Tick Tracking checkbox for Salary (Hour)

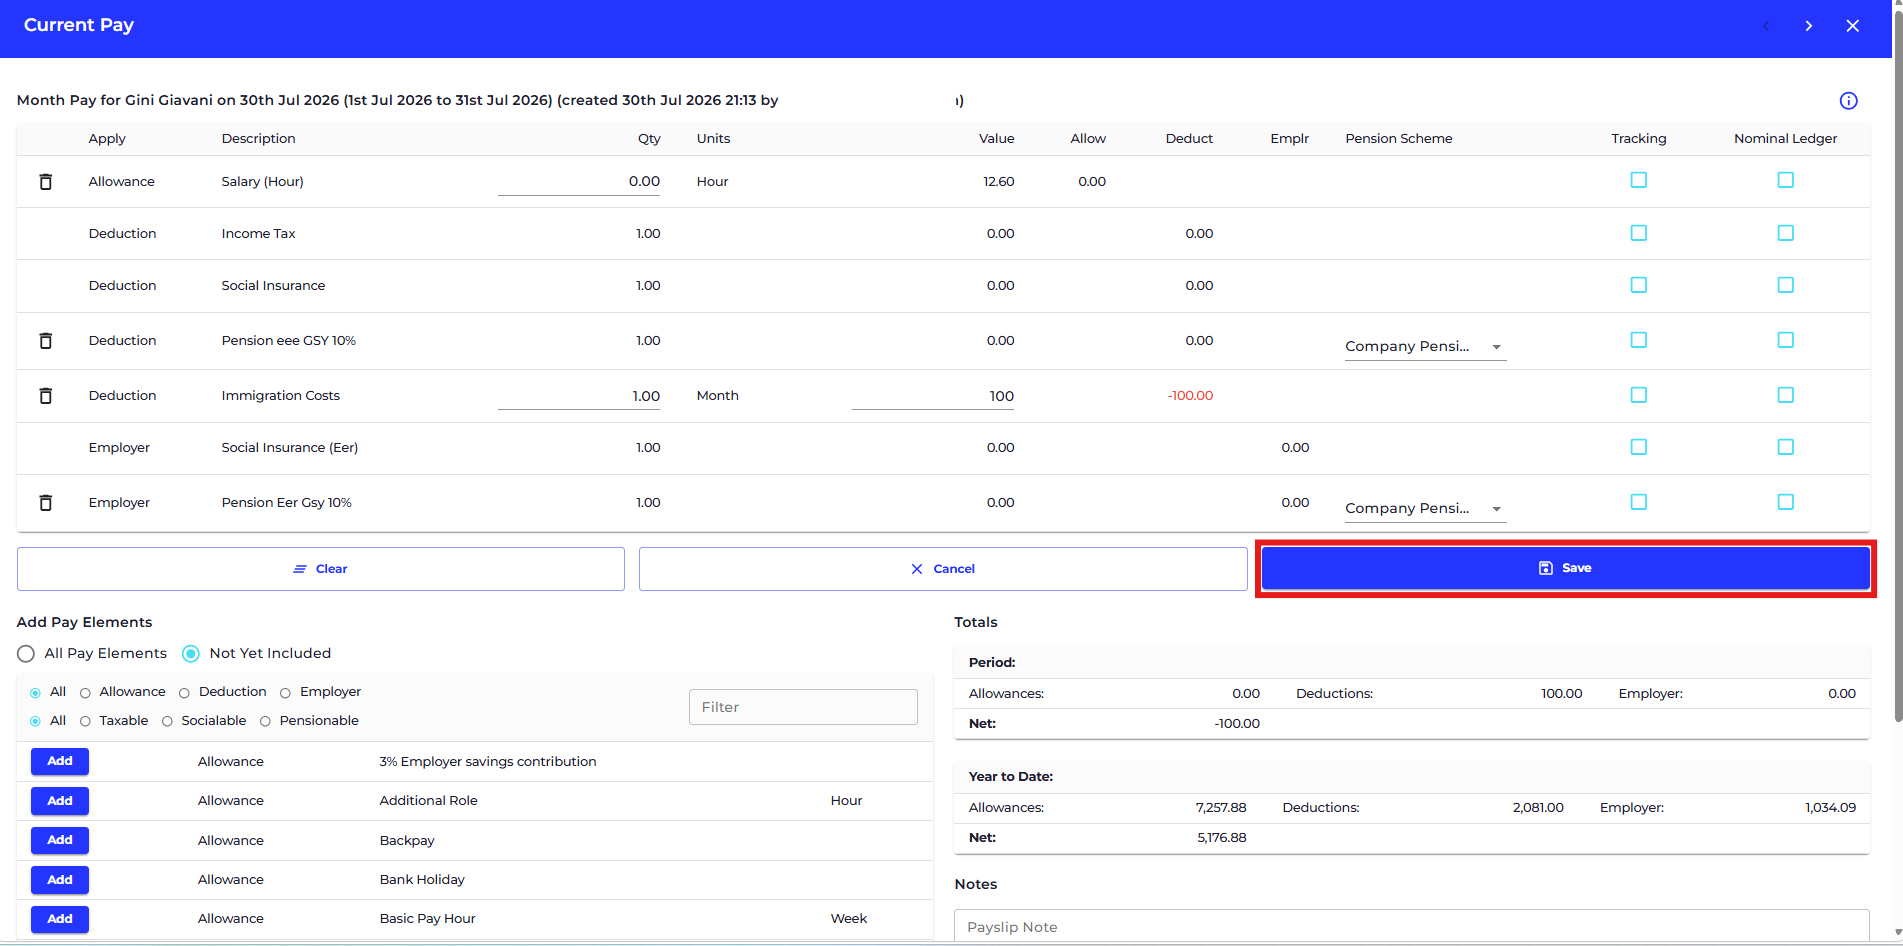pyautogui.click(x=1638, y=180)
